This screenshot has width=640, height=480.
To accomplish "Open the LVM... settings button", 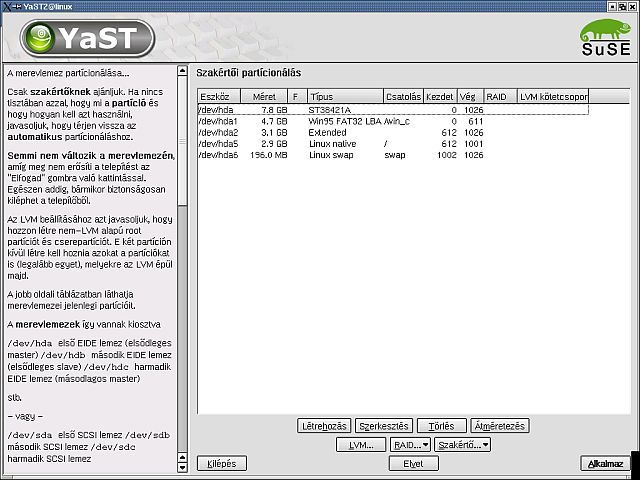I will click(x=360, y=444).
